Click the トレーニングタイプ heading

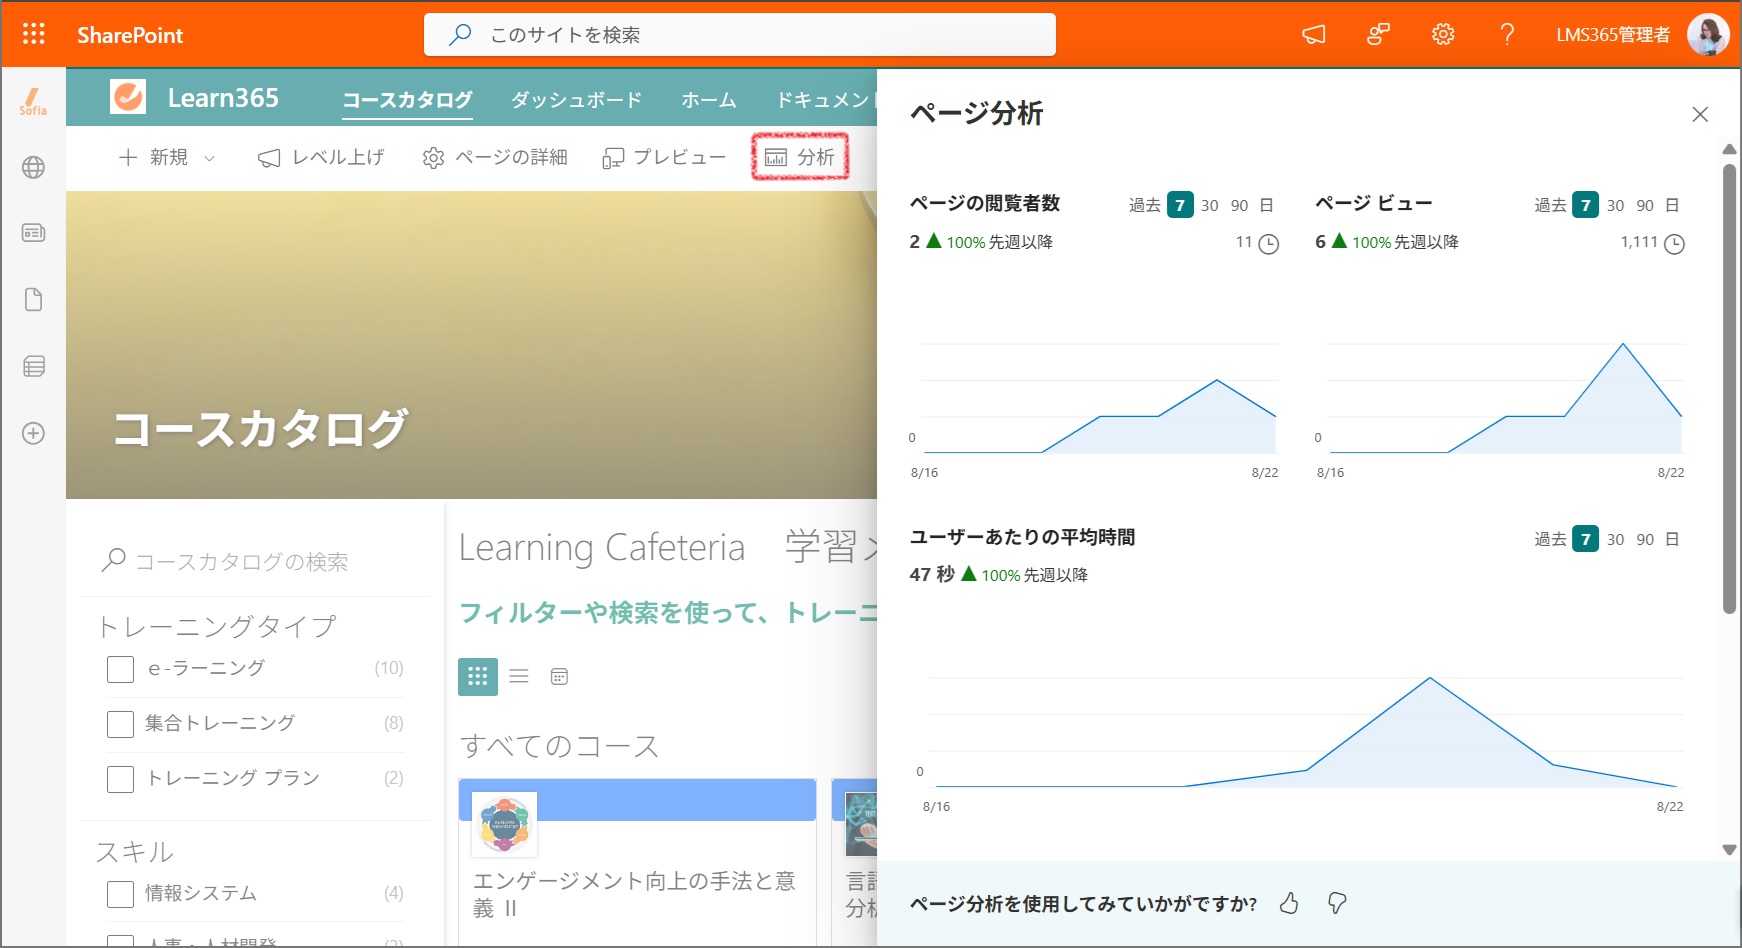pos(217,626)
